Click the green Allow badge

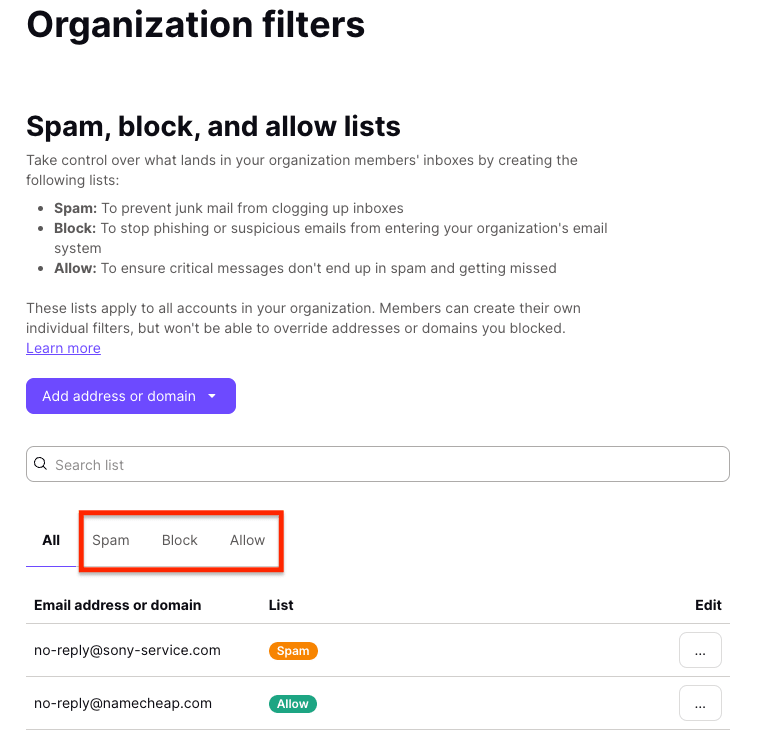[x=293, y=704]
